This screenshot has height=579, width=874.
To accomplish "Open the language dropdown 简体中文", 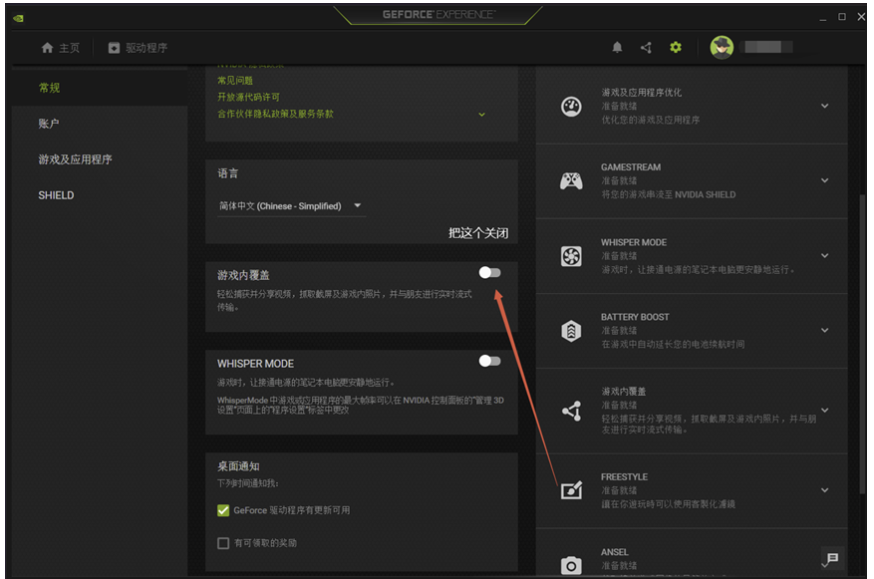I will [x=291, y=206].
